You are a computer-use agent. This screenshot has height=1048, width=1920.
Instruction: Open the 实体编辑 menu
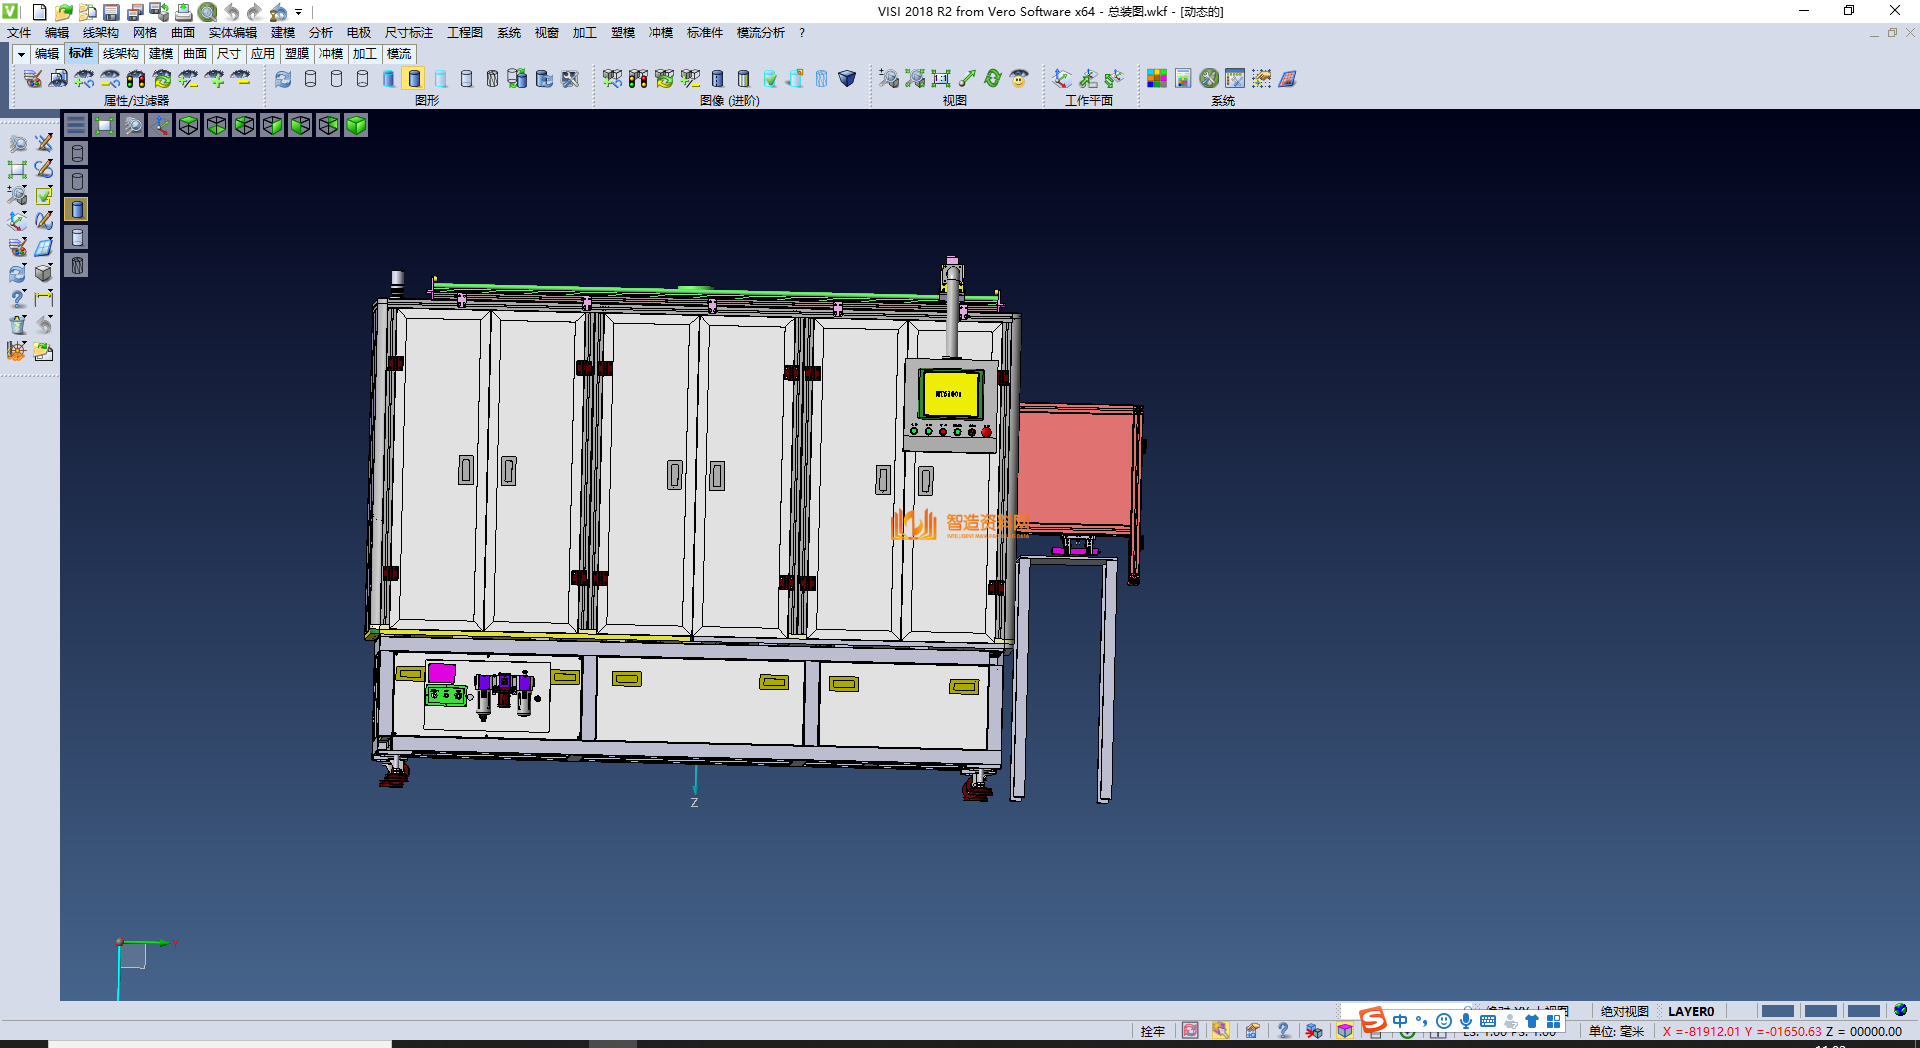coord(232,33)
